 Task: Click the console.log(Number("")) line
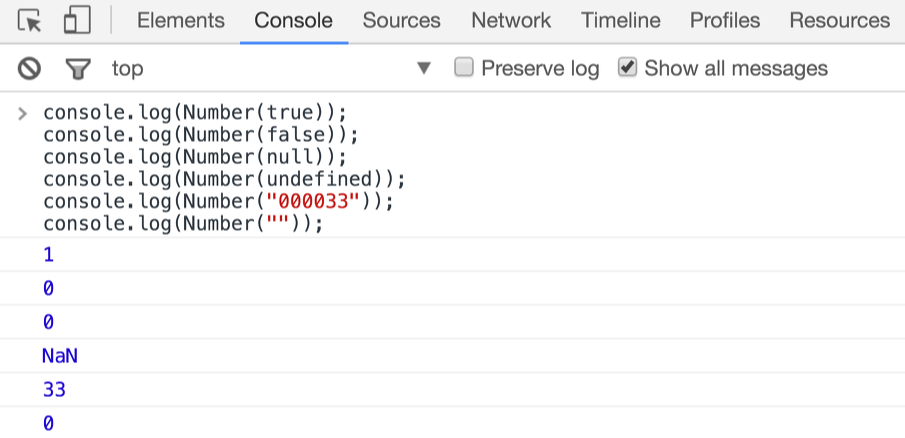tap(183, 224)
